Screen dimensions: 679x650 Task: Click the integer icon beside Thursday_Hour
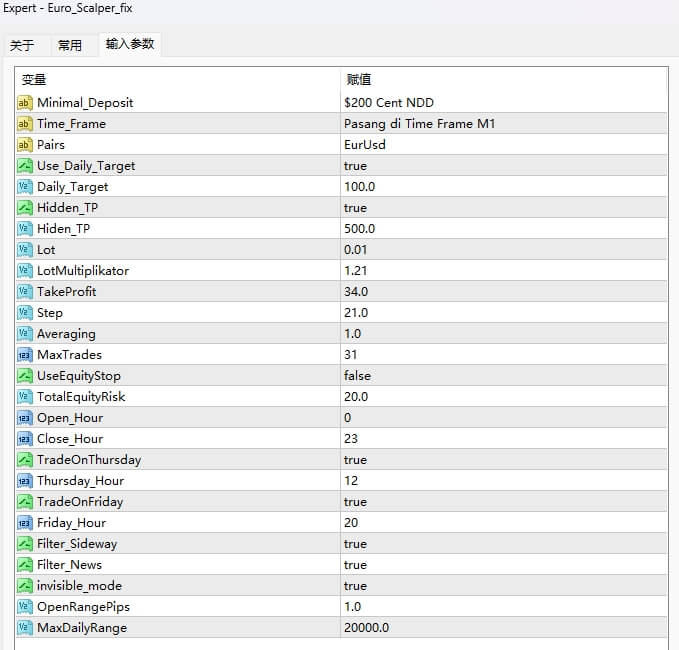[x=25, y=481]
